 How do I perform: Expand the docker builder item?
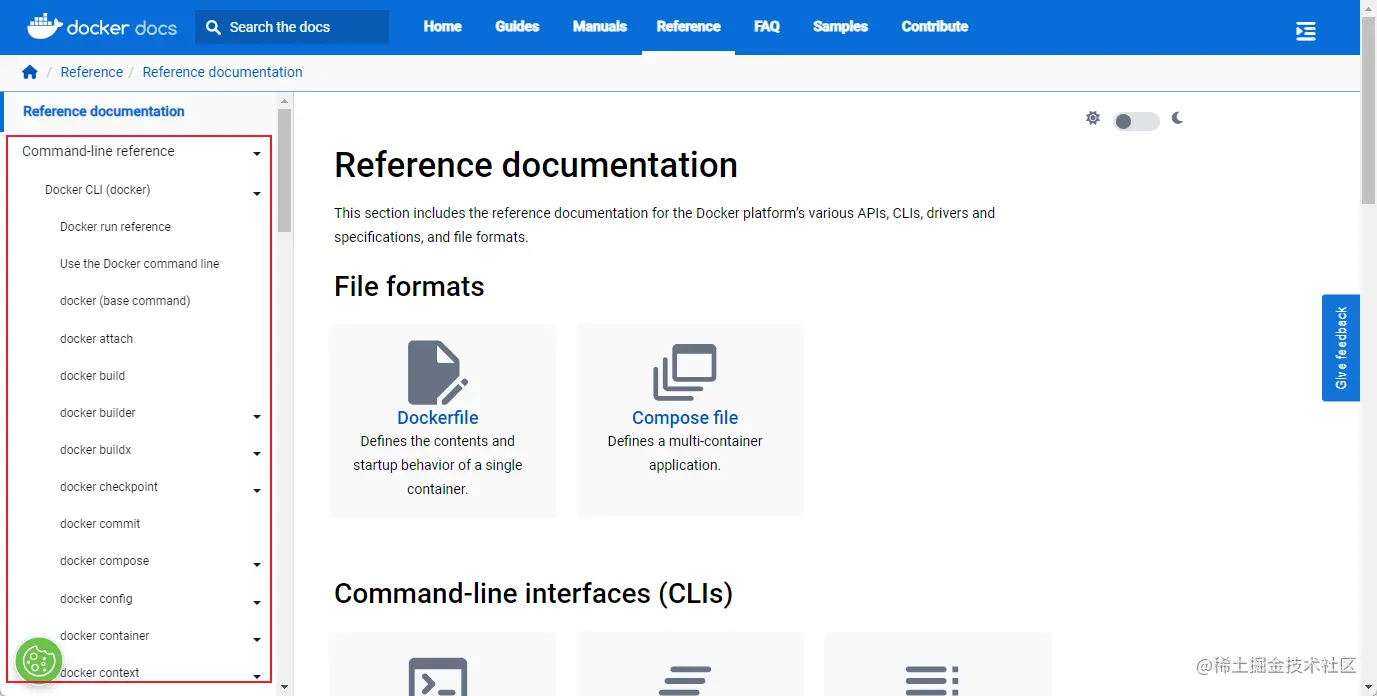pos(257,415)
